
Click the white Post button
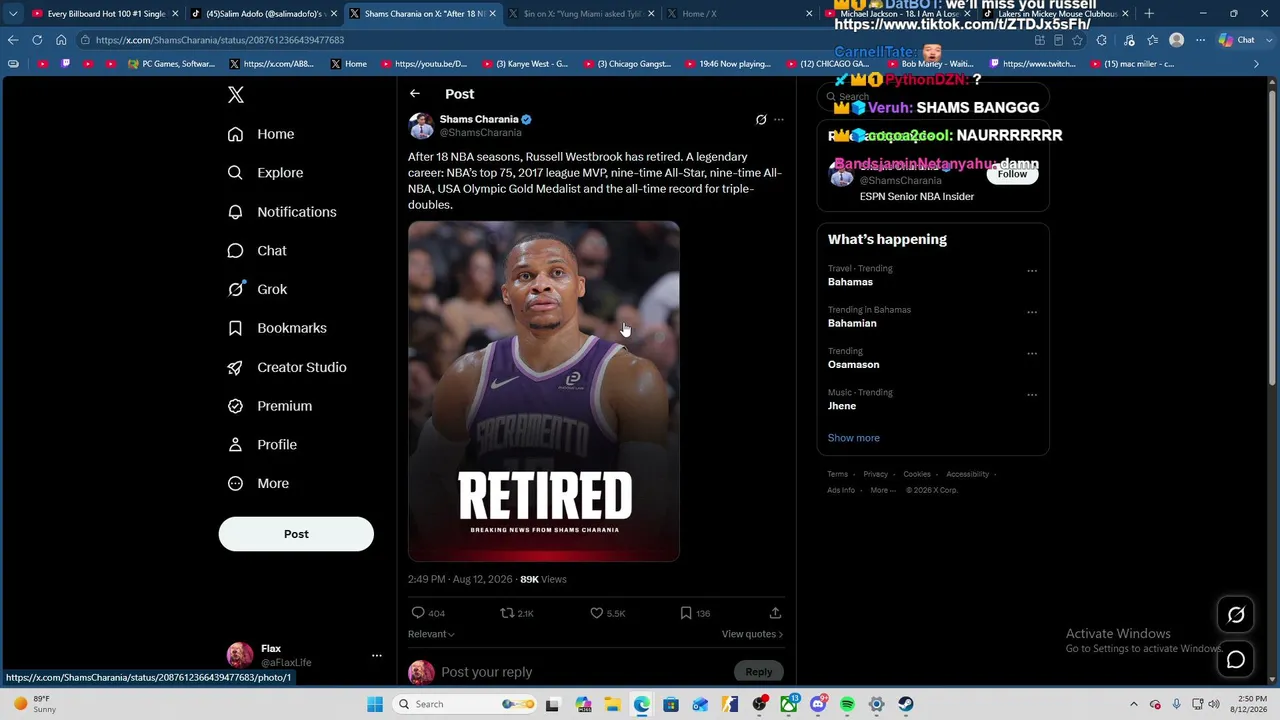tap(296, 534)
